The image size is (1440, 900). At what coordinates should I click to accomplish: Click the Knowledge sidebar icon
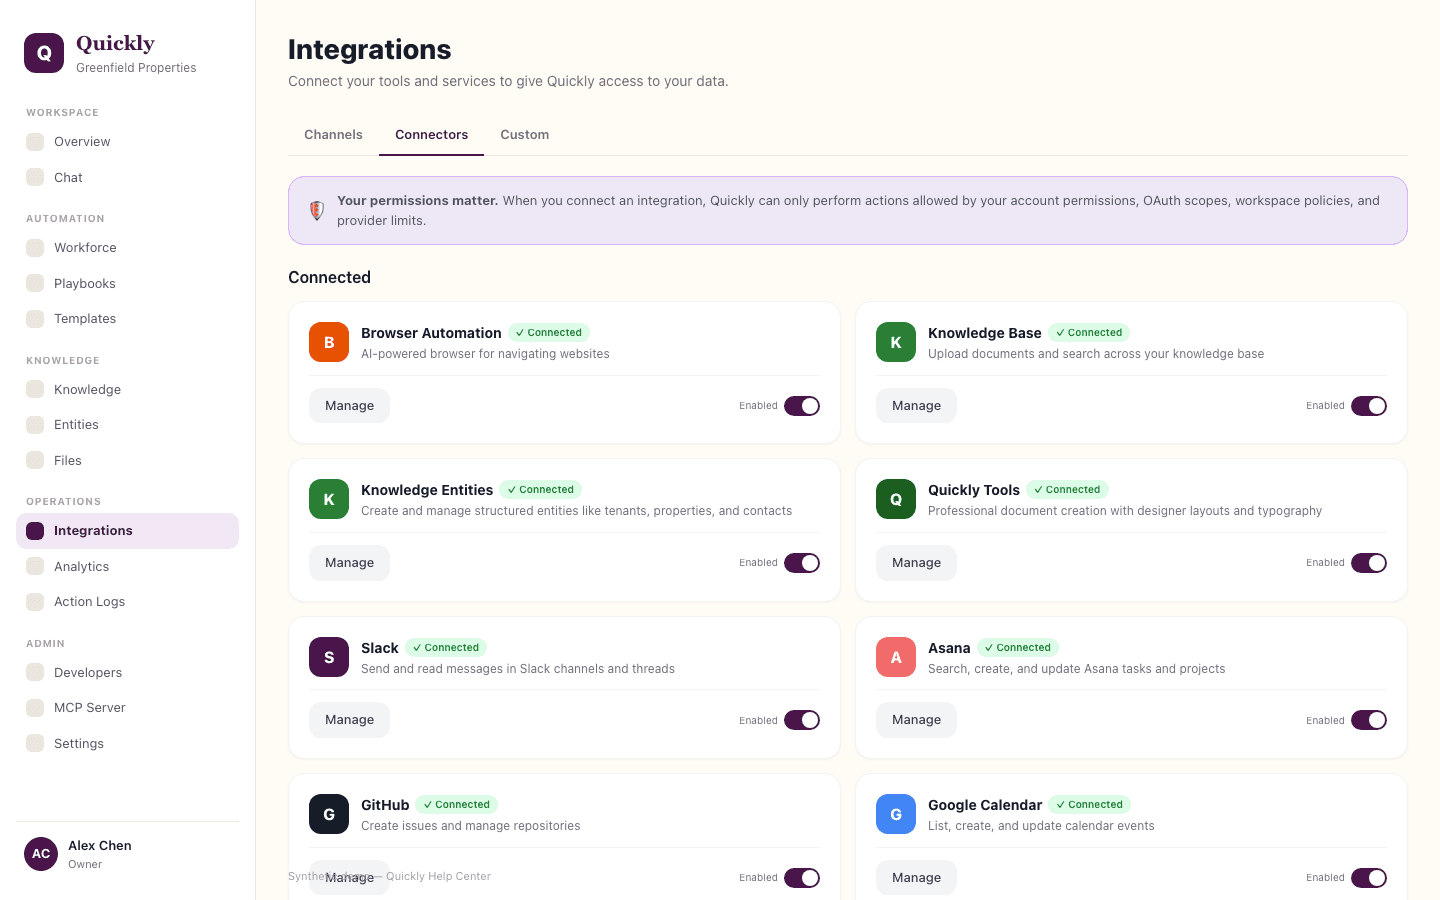coord(35,389)
